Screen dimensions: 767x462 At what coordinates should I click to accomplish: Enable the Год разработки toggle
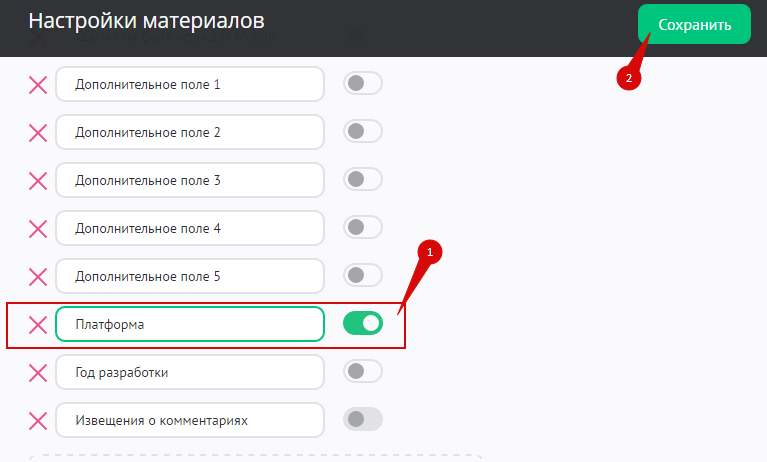362,372
